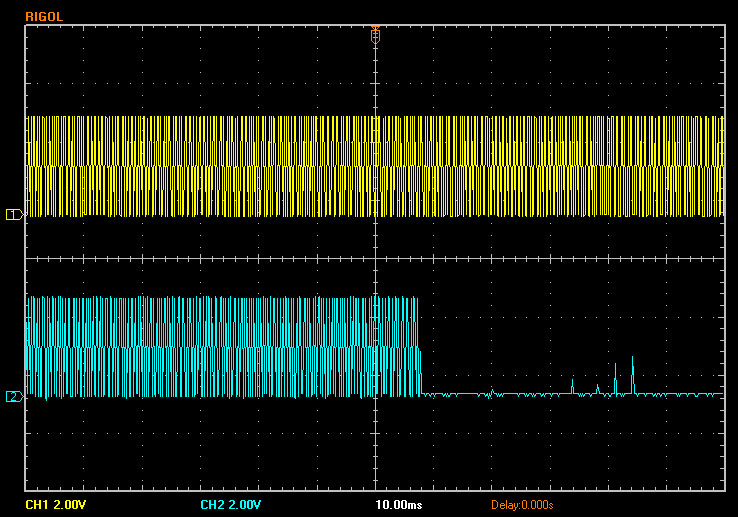Select the cyan CH2 ground level marker
The image size is (738, 517).
14,396
